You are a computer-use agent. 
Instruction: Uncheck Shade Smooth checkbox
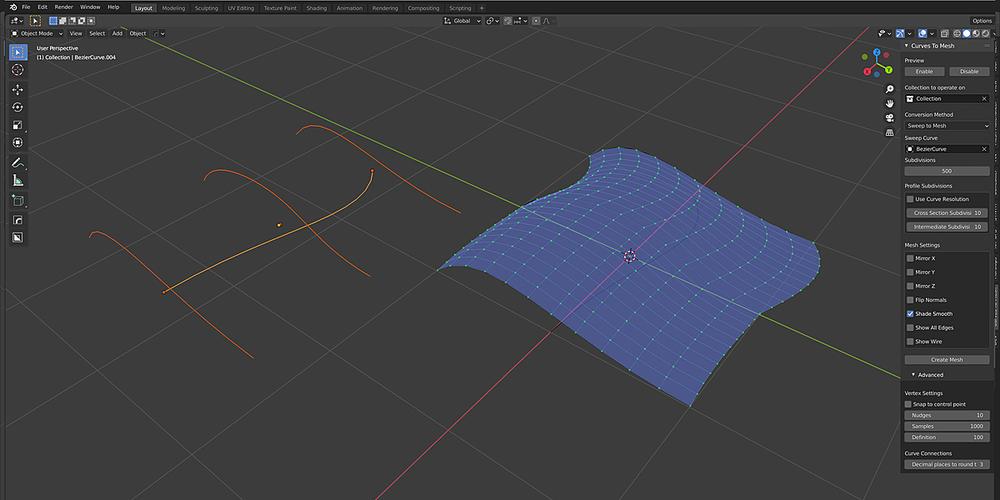[910, 314]
